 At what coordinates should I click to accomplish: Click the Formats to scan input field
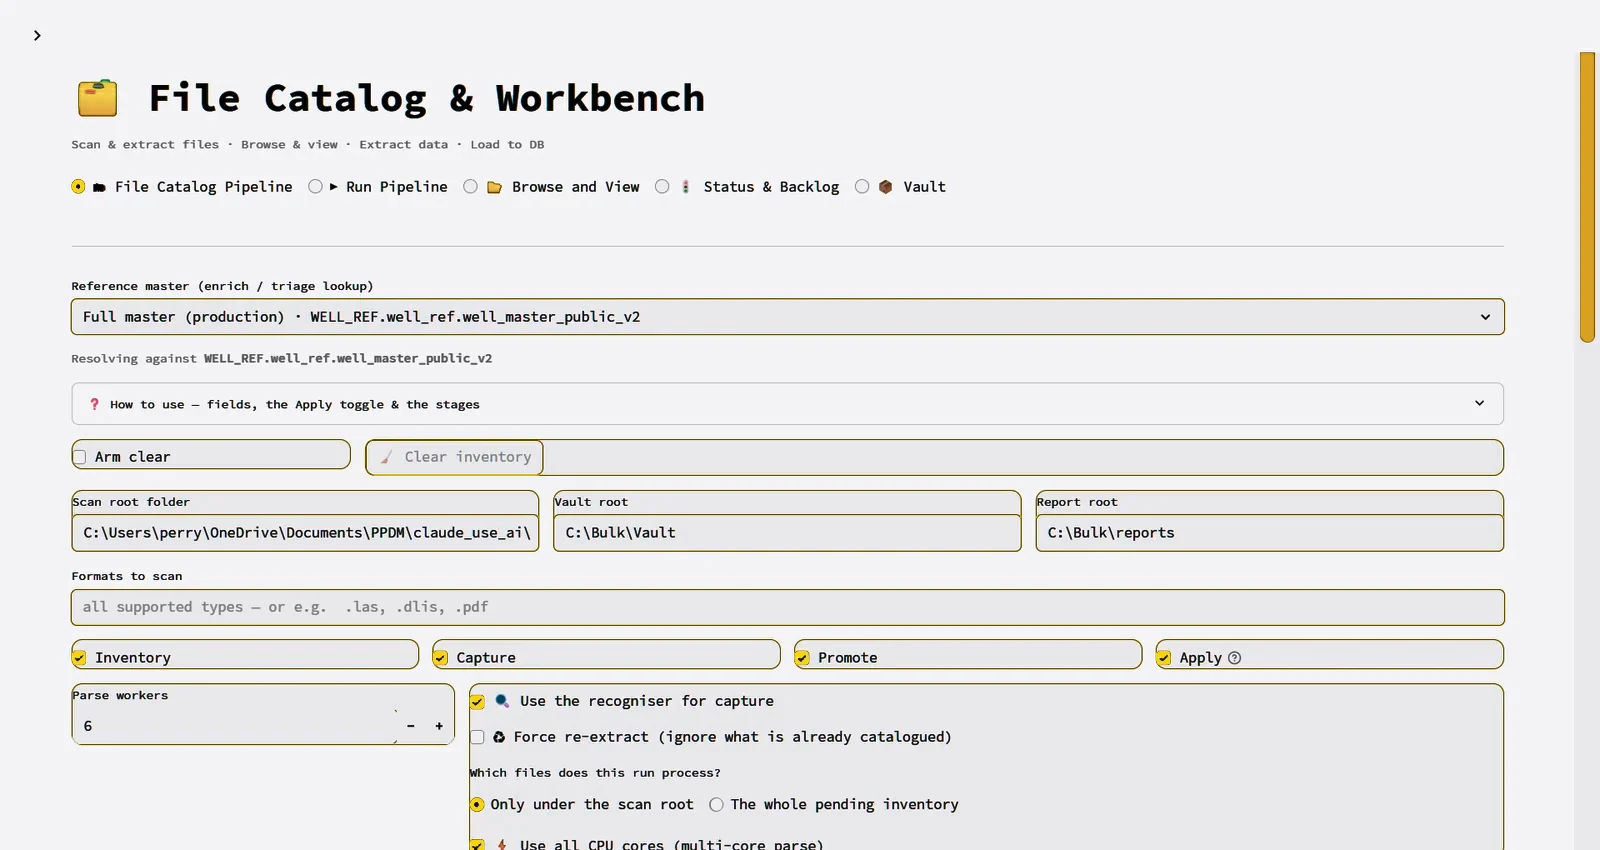[x=788, y=607]
